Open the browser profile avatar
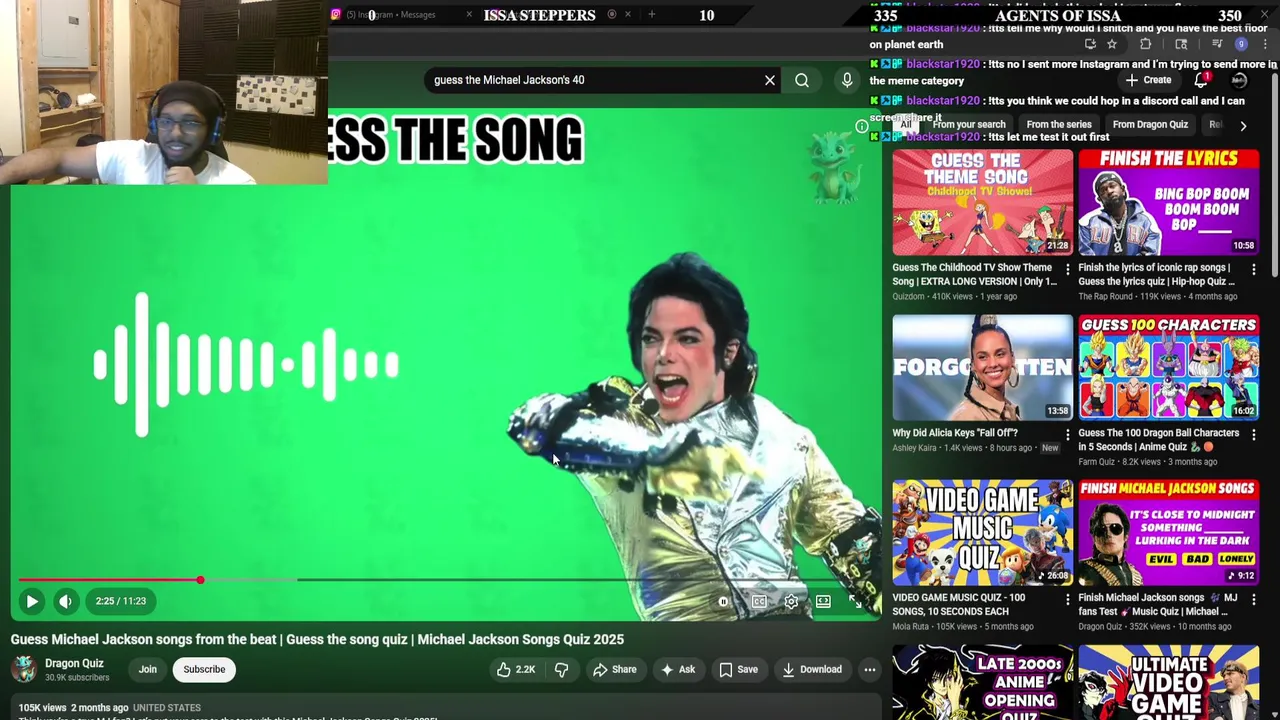Image resolution: width=1280 pixels, height=720 pixels. [x=1241, y=44]
